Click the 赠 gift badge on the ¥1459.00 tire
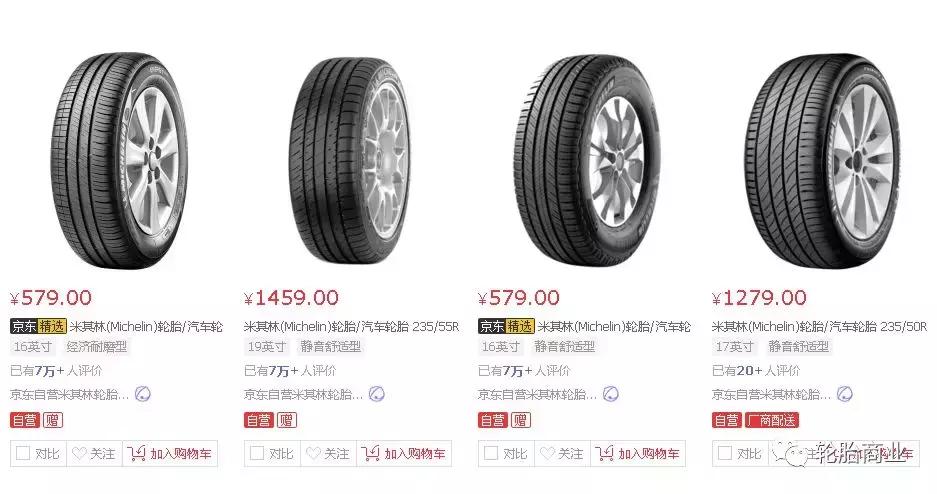The image size is (937, 494). [286, 420]
